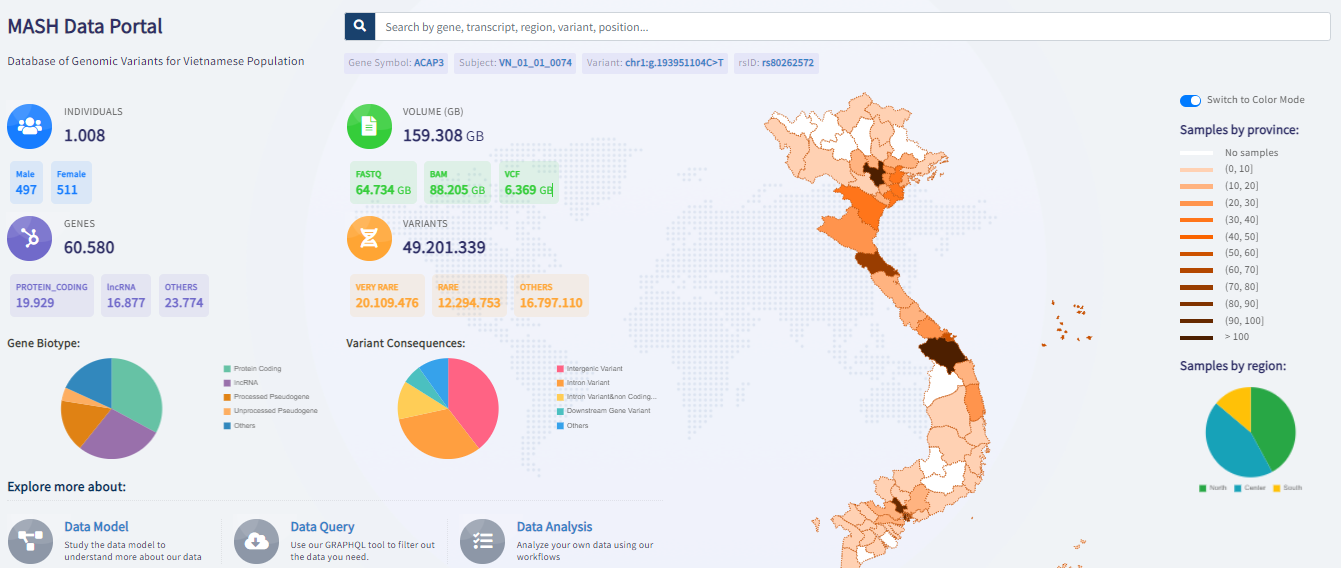This screenshot has width=1341, height=568.
Task: Open the Data Analysis link
Action: click(x=554, y=527)
